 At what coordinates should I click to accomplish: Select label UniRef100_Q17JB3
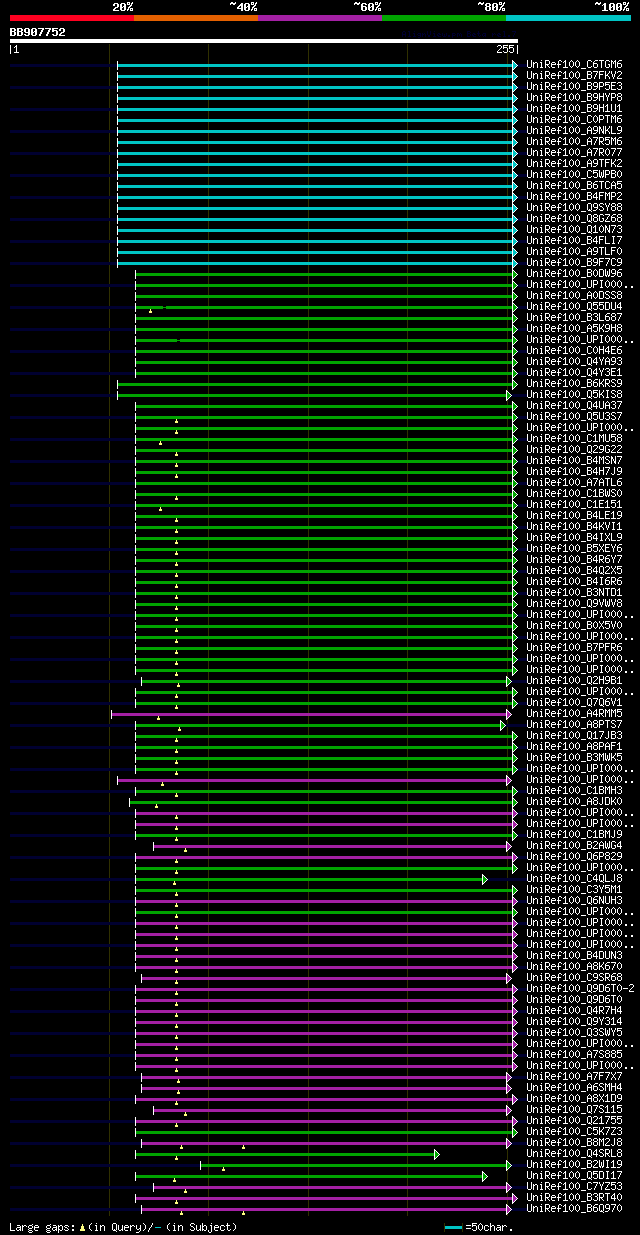(x=574, y=735)
